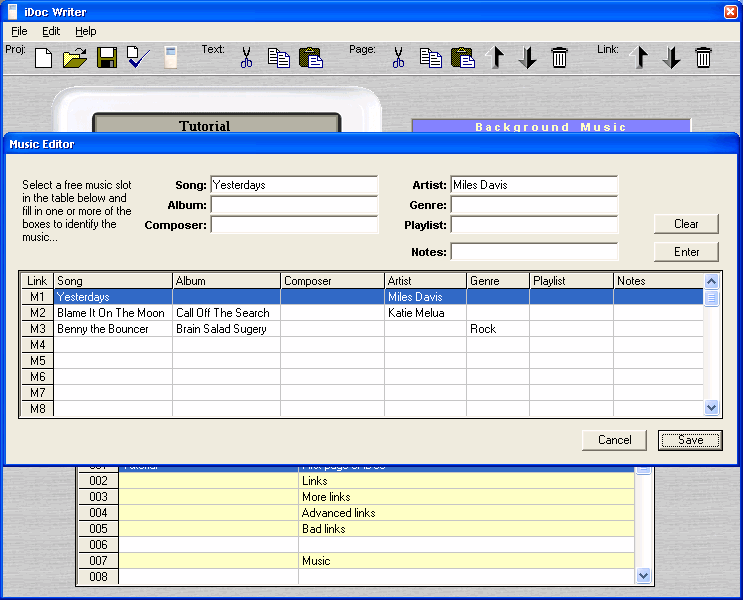Screen dimensions: 743x600
Task: Click the Genre text box
Action: pos(533,205)
